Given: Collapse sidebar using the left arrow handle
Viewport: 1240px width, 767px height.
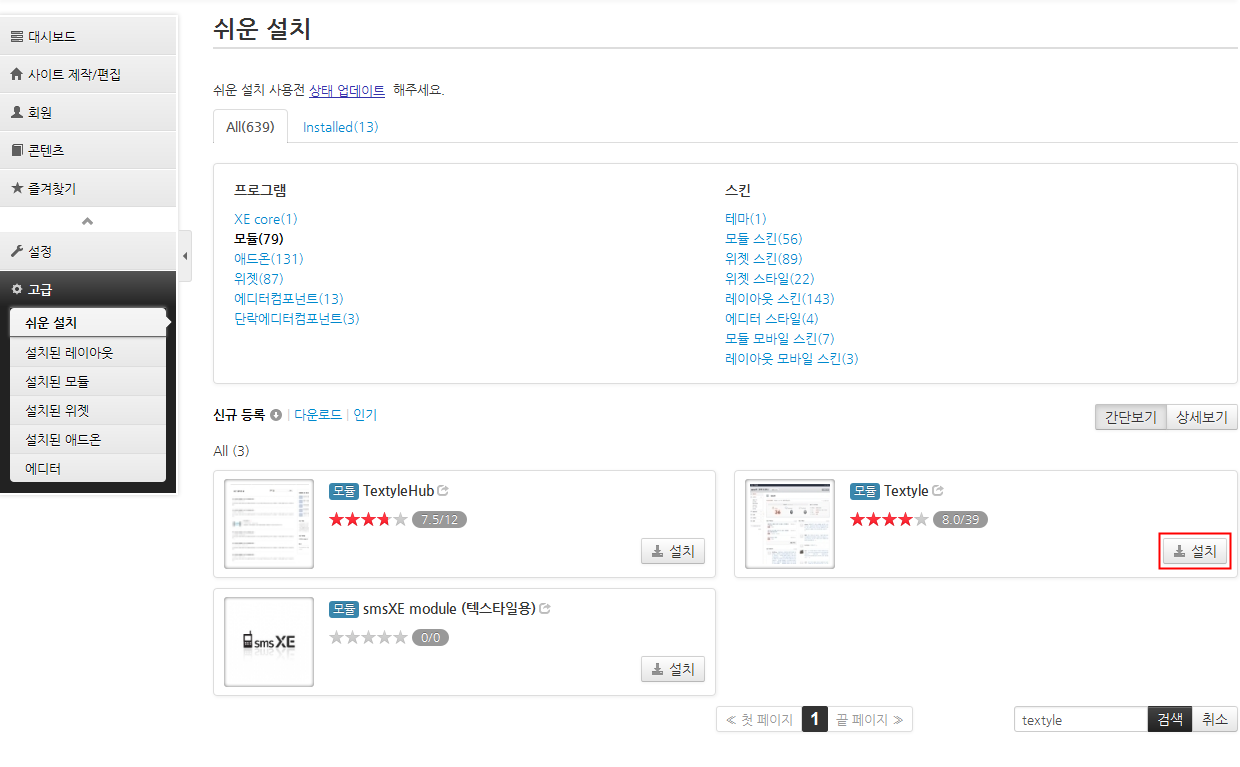Looking at the screenshot, I should [185, 256].
